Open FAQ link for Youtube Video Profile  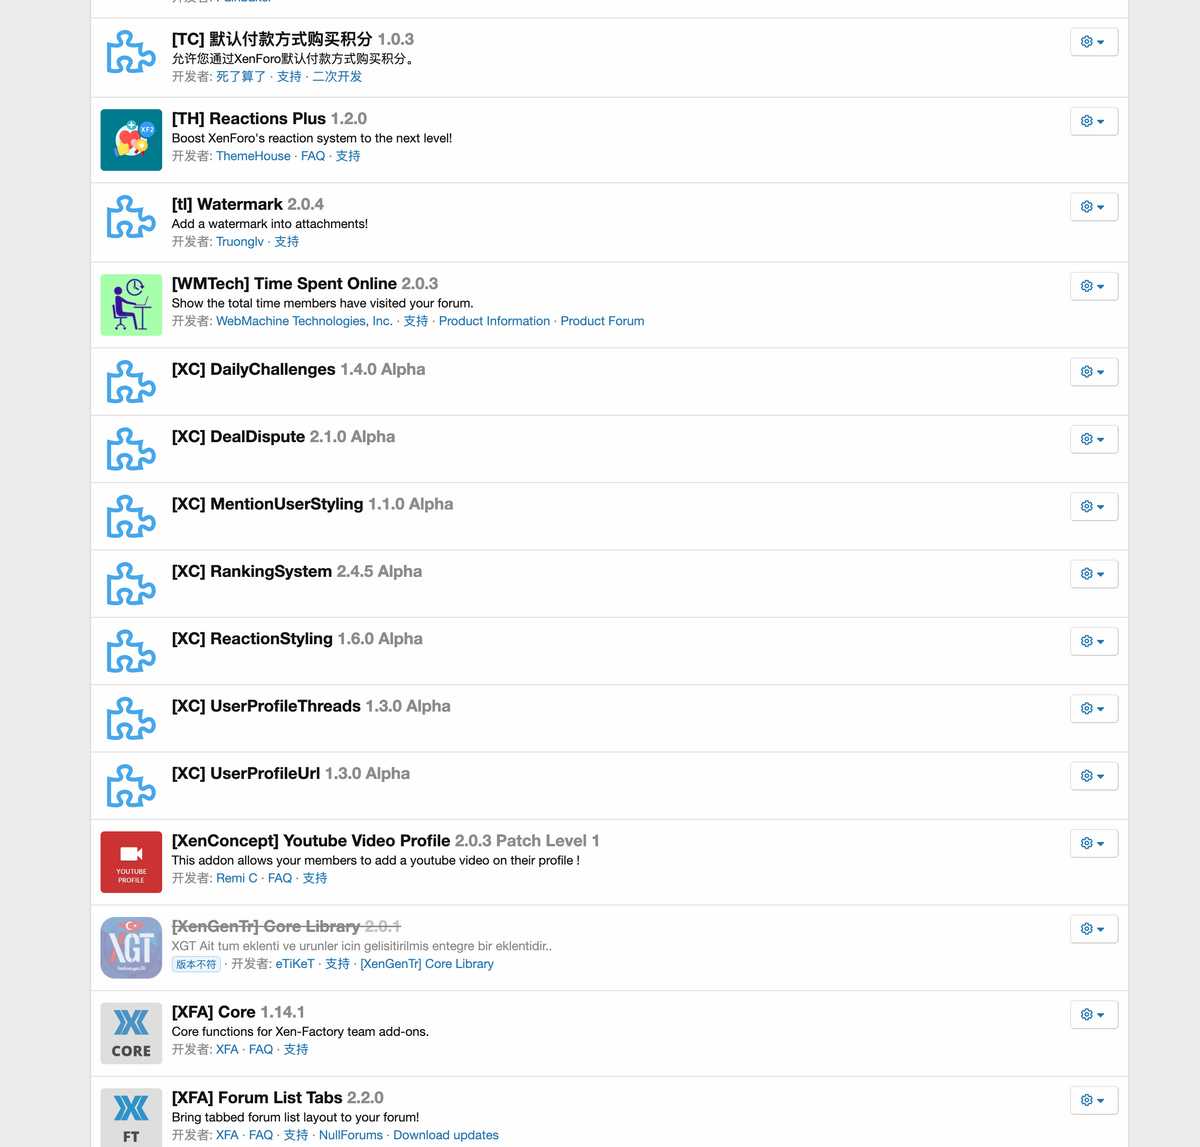coord(280,878)
